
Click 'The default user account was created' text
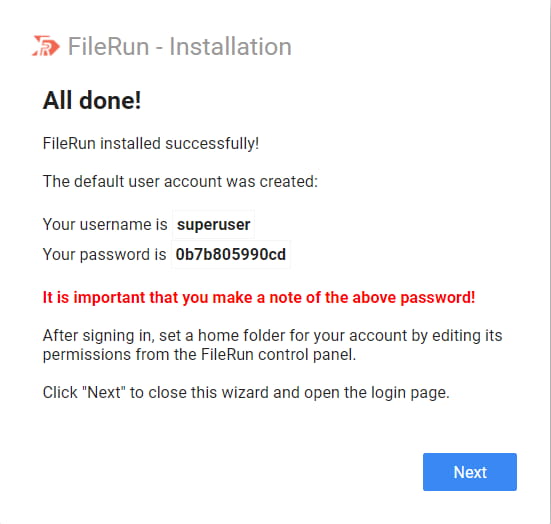180,182
